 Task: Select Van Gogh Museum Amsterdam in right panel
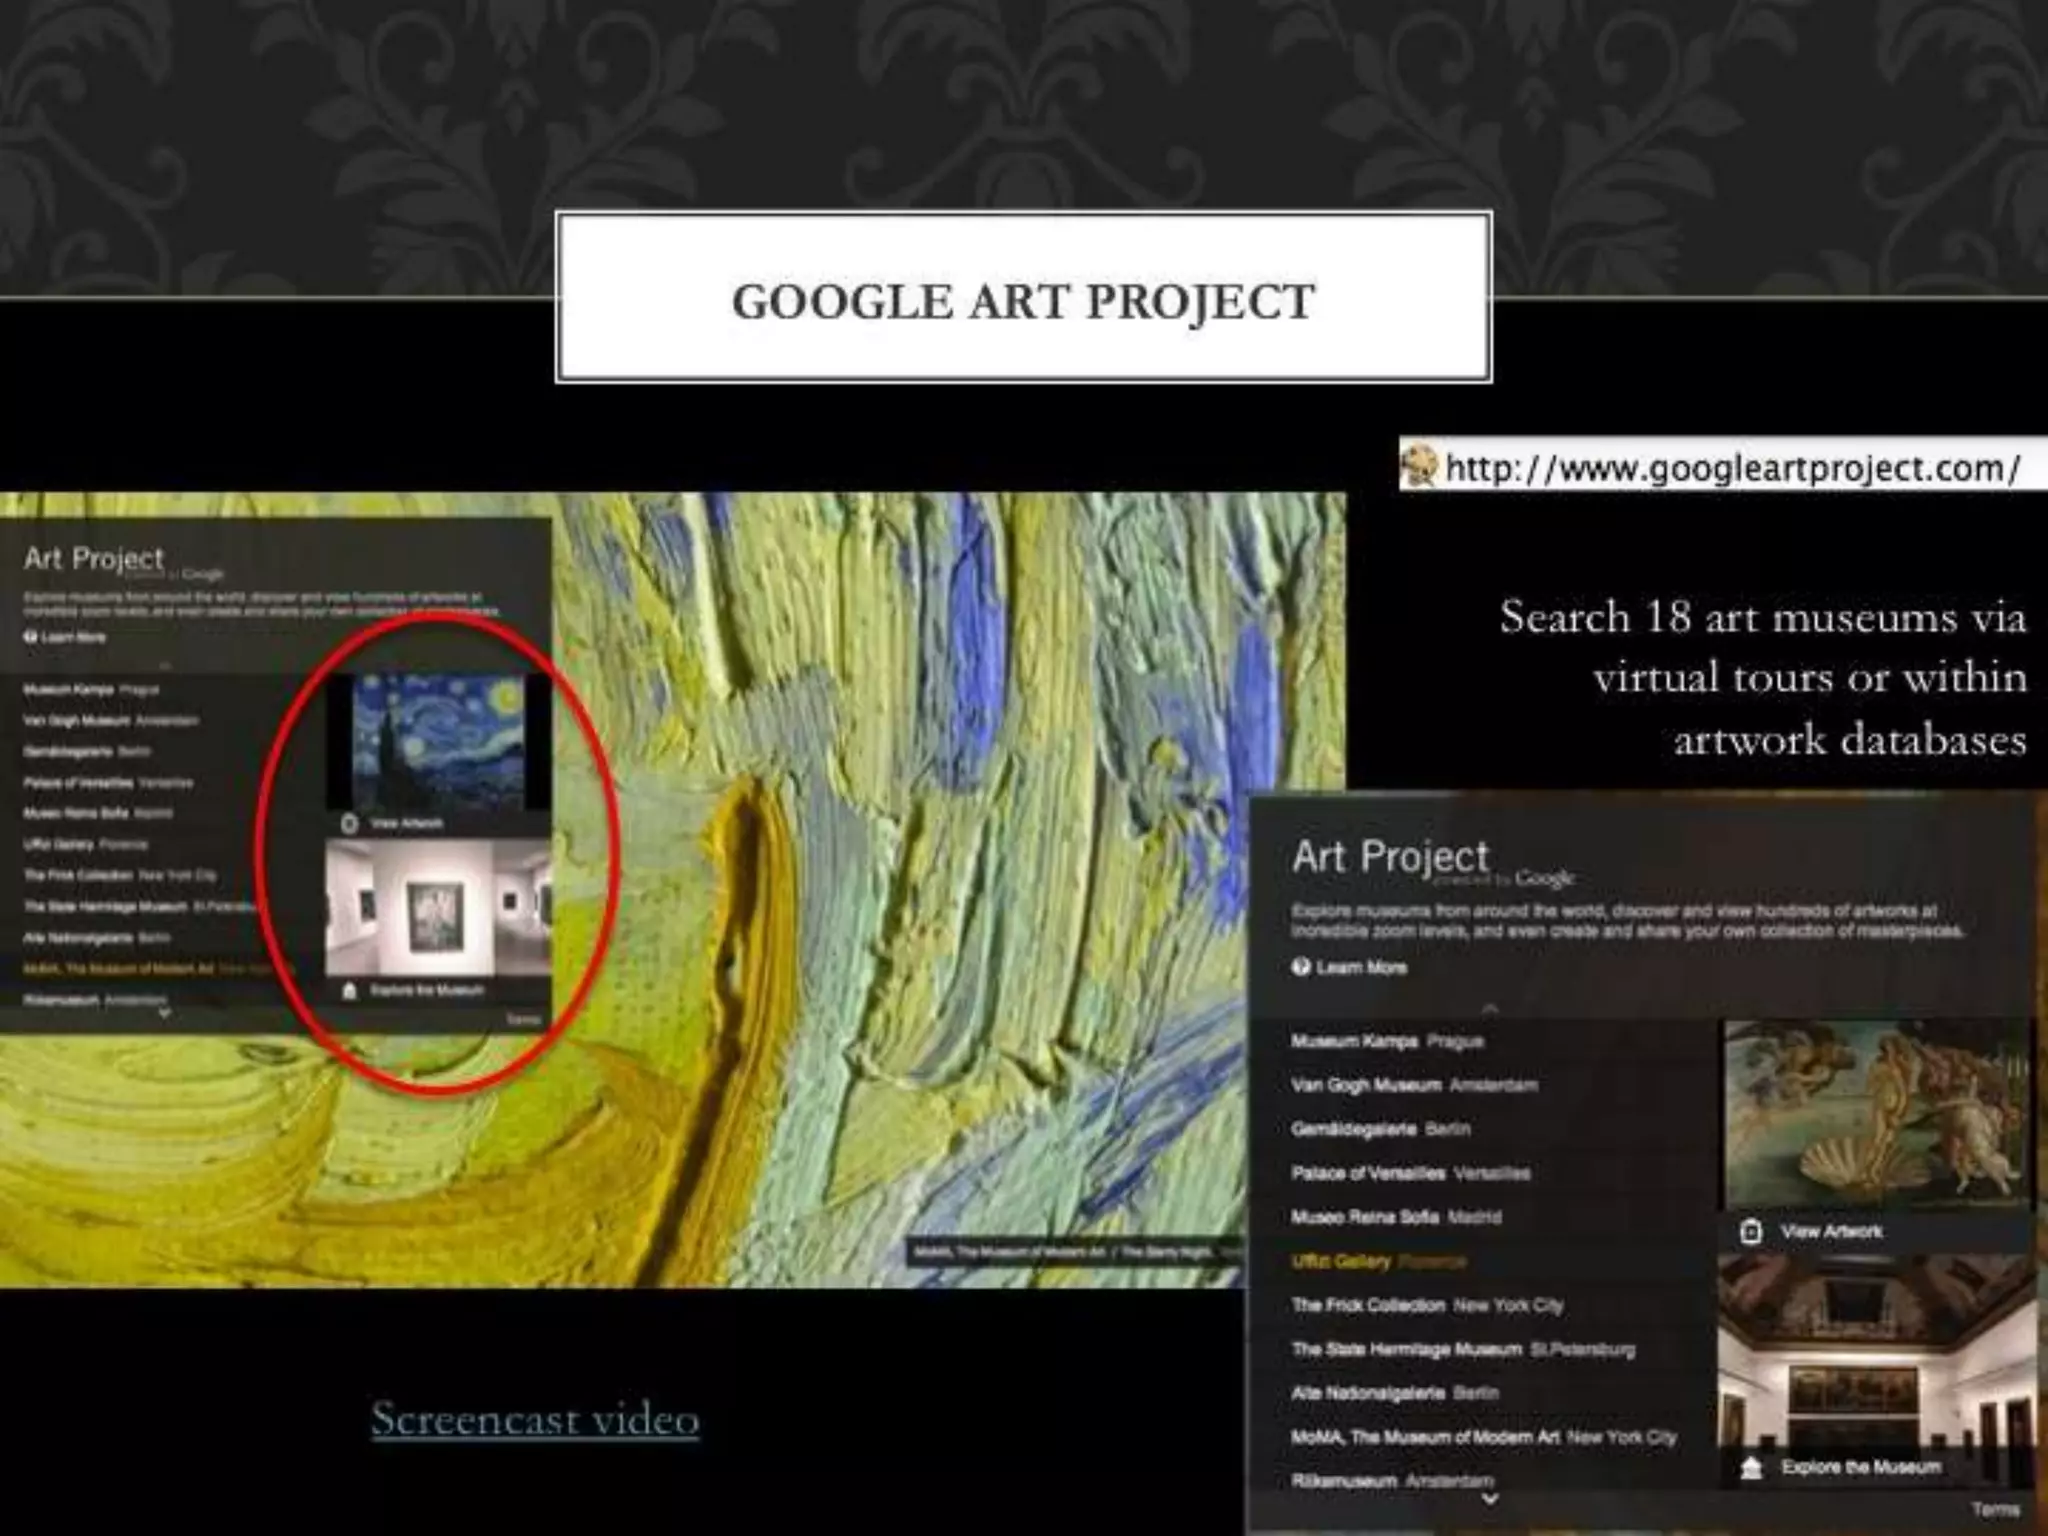[1414, 1085]
